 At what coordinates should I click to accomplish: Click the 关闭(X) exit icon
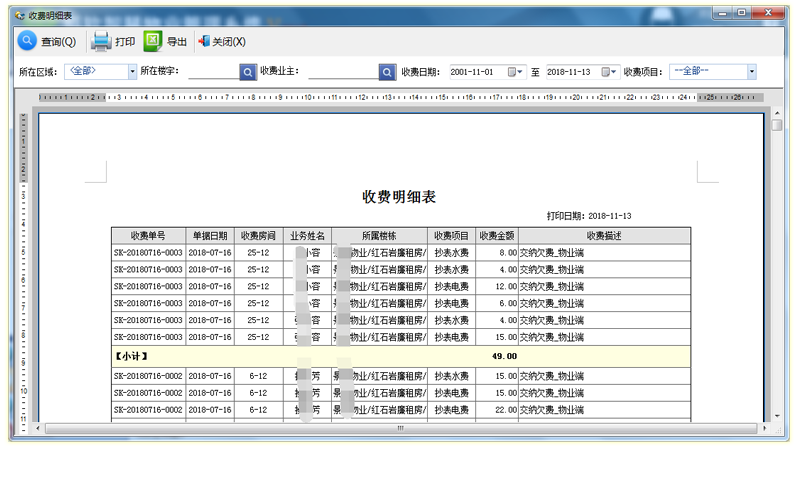tap(203, 41)
